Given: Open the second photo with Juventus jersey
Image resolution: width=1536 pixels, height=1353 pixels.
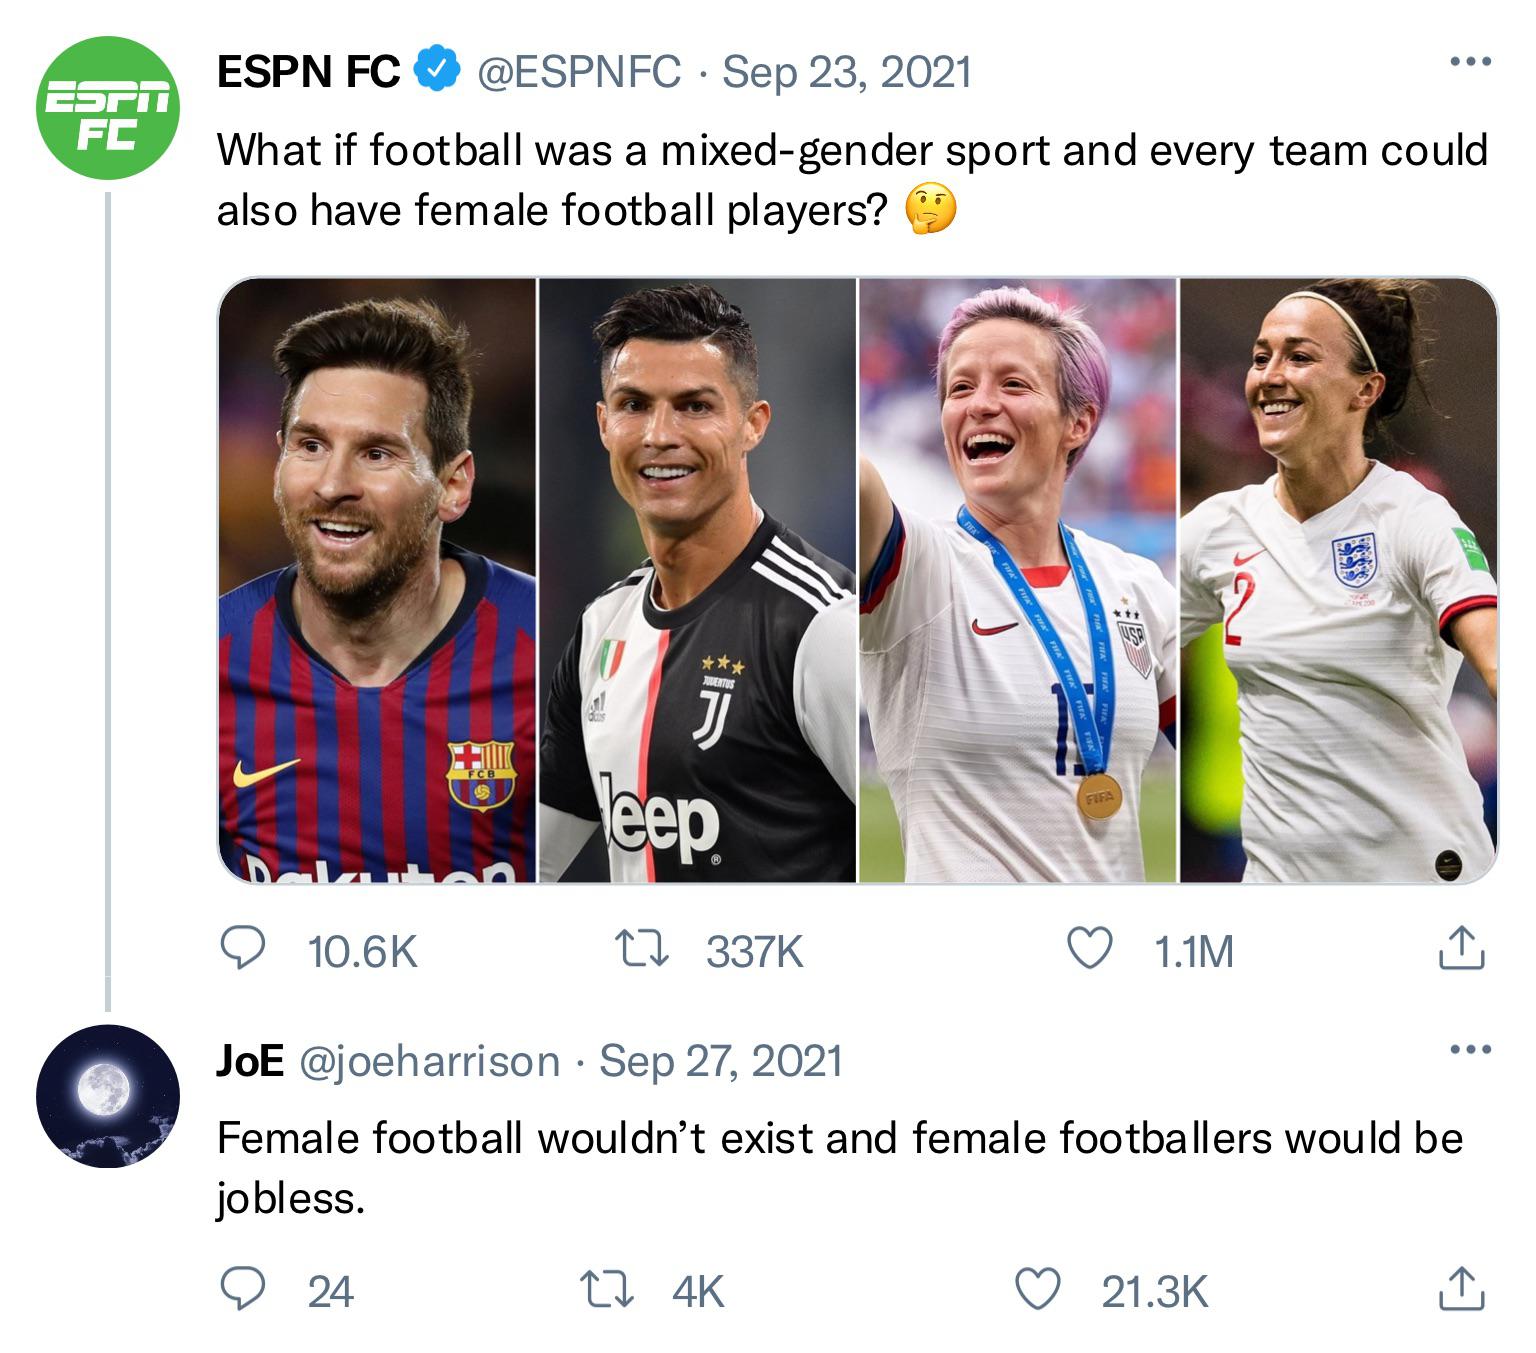Looking at the screenshot, I should (697, 580).
